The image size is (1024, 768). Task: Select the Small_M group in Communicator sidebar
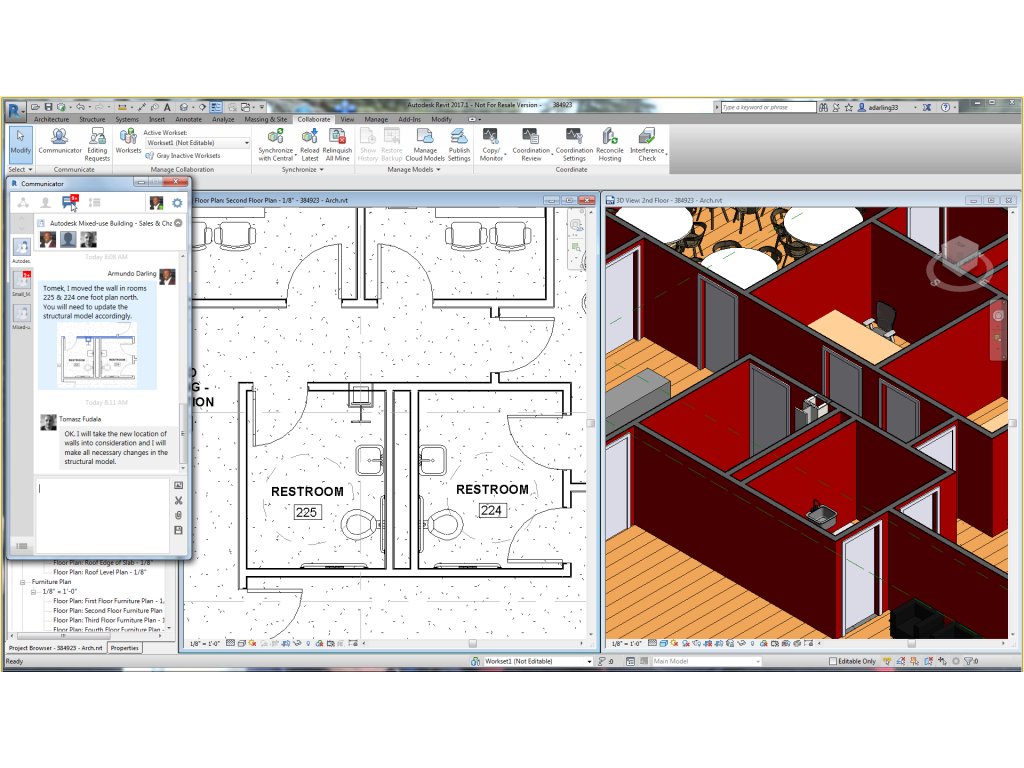22,283
